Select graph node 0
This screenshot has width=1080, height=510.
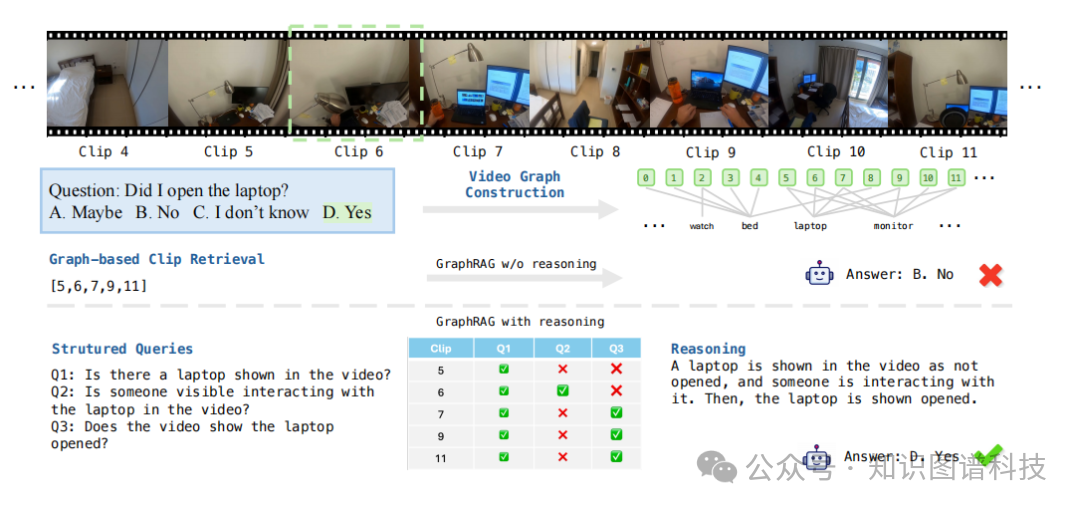pyautogui.click(x=645, y=178)
